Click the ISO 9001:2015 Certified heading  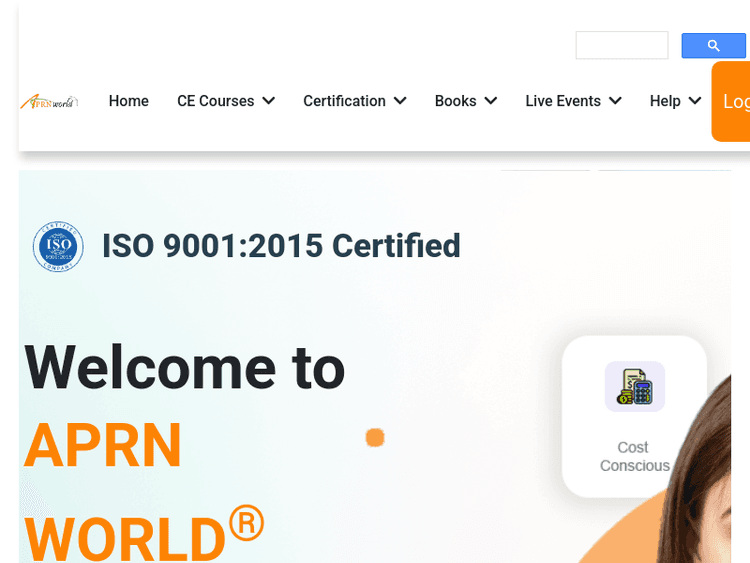coord(281,246)
